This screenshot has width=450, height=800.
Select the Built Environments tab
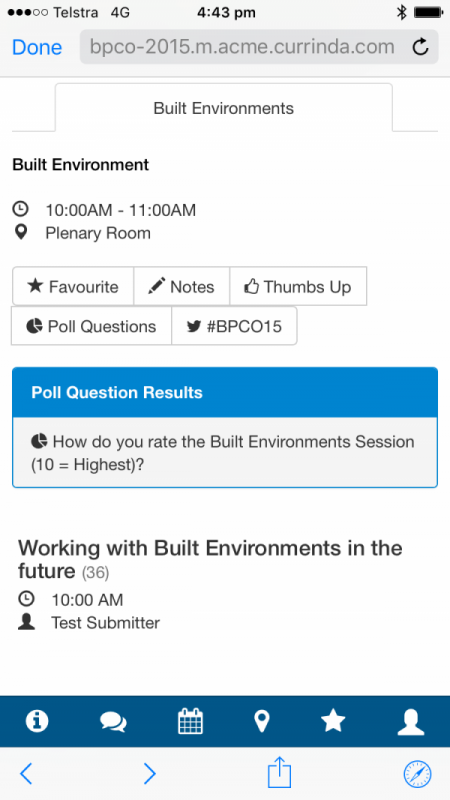point(223,108)
